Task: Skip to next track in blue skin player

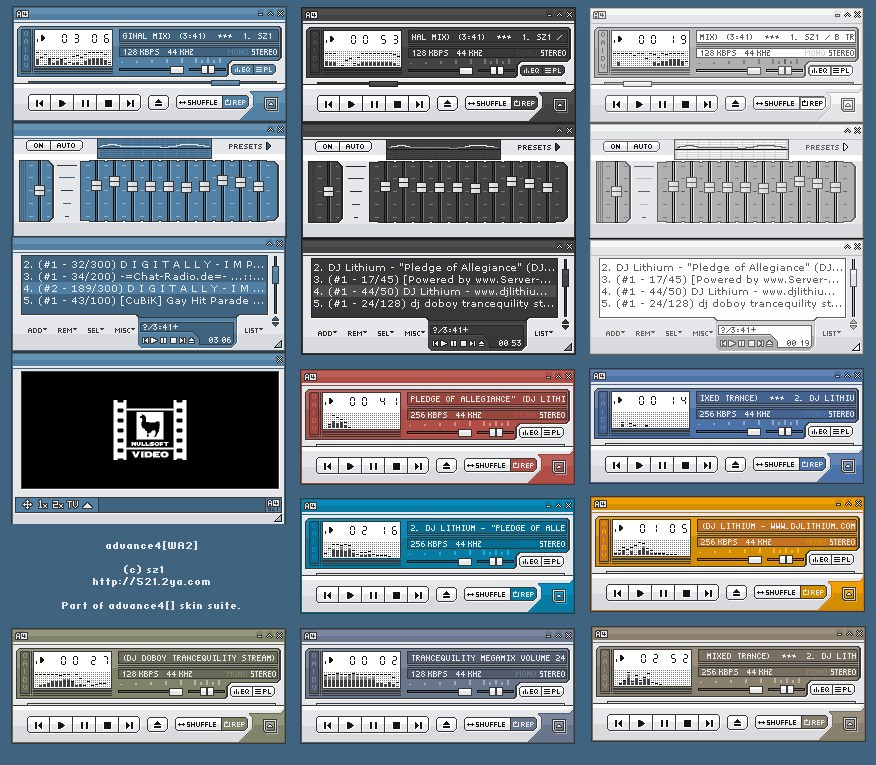Action: tap(130, 103)
